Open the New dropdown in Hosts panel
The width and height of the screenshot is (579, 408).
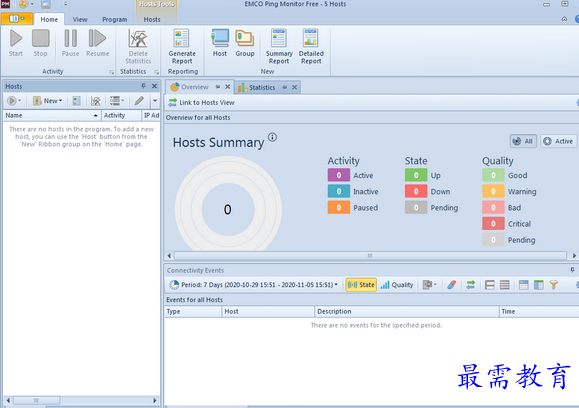(48, 100)
